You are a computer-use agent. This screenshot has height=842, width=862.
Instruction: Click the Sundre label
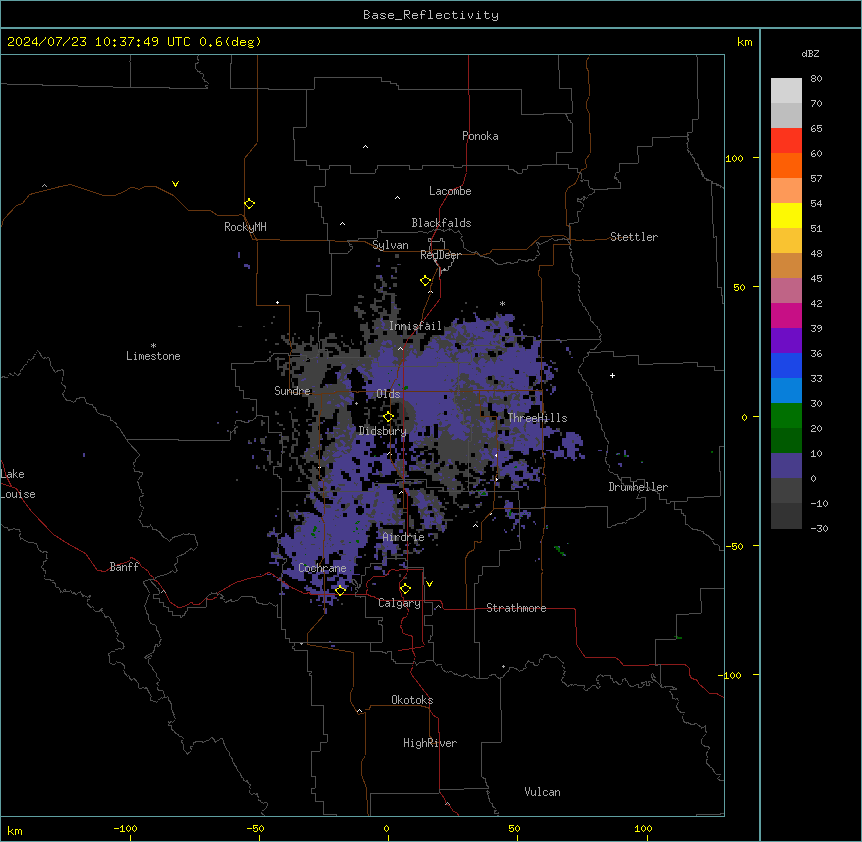pos(292,391)
